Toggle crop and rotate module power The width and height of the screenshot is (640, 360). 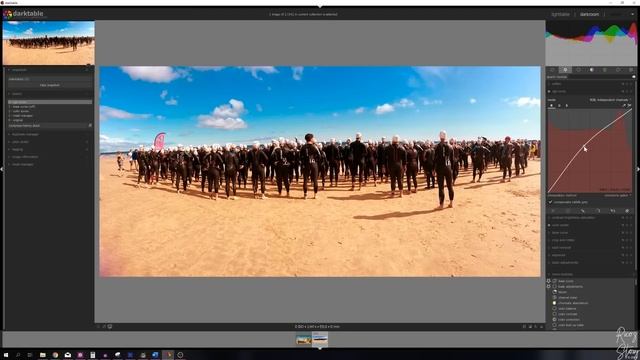tap(549, 240)
